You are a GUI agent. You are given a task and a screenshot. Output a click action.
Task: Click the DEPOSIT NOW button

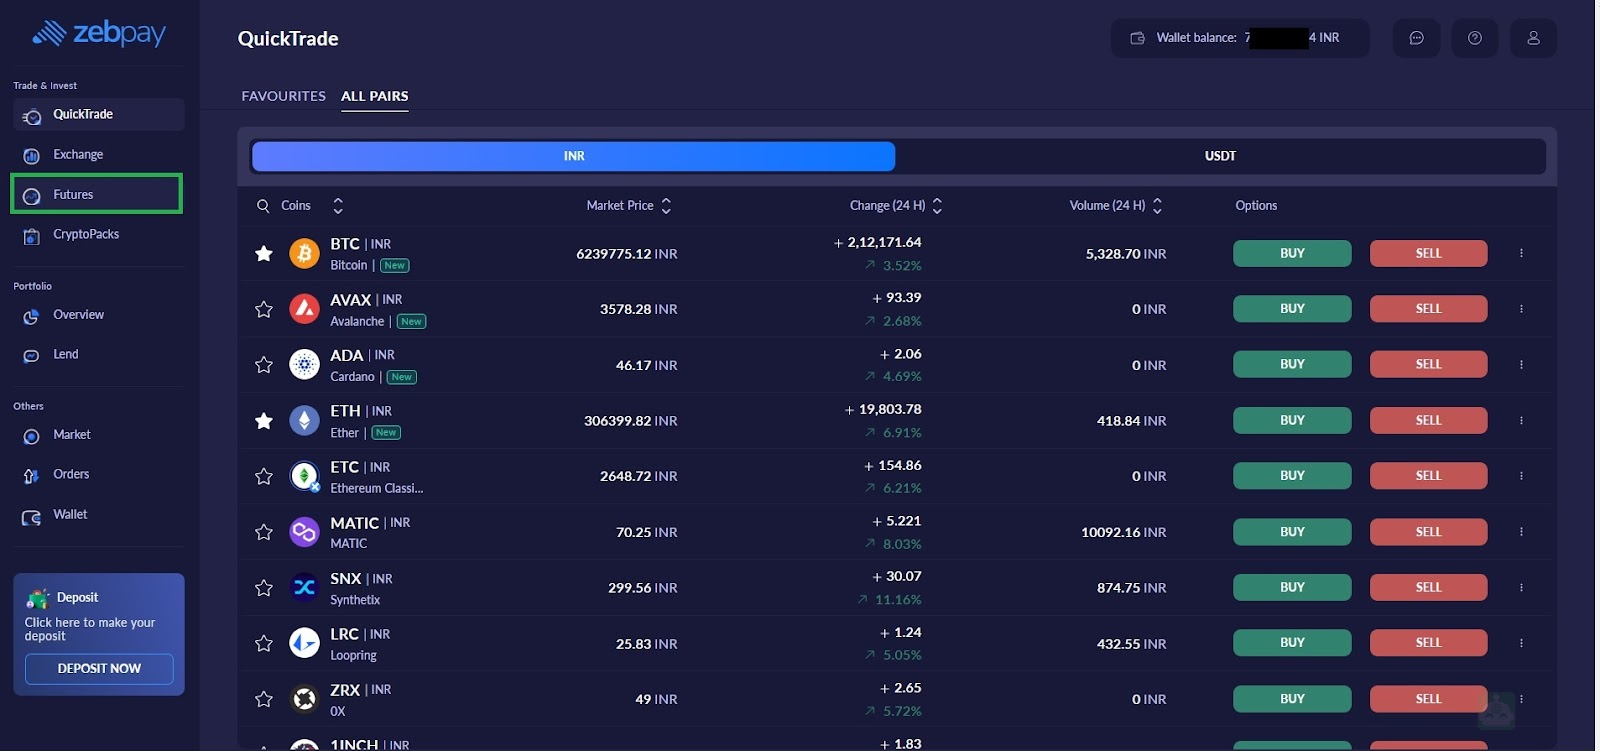99,669
